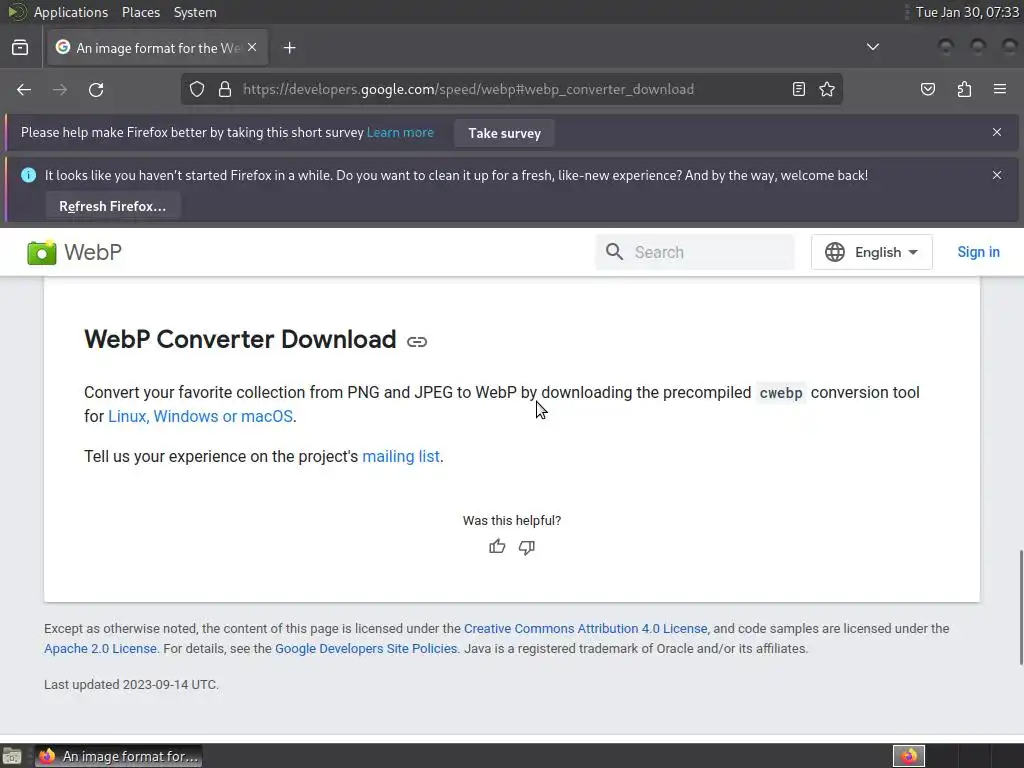
Task: Select the 'An image format for the We' tab
Action: [x=157, y=48]
